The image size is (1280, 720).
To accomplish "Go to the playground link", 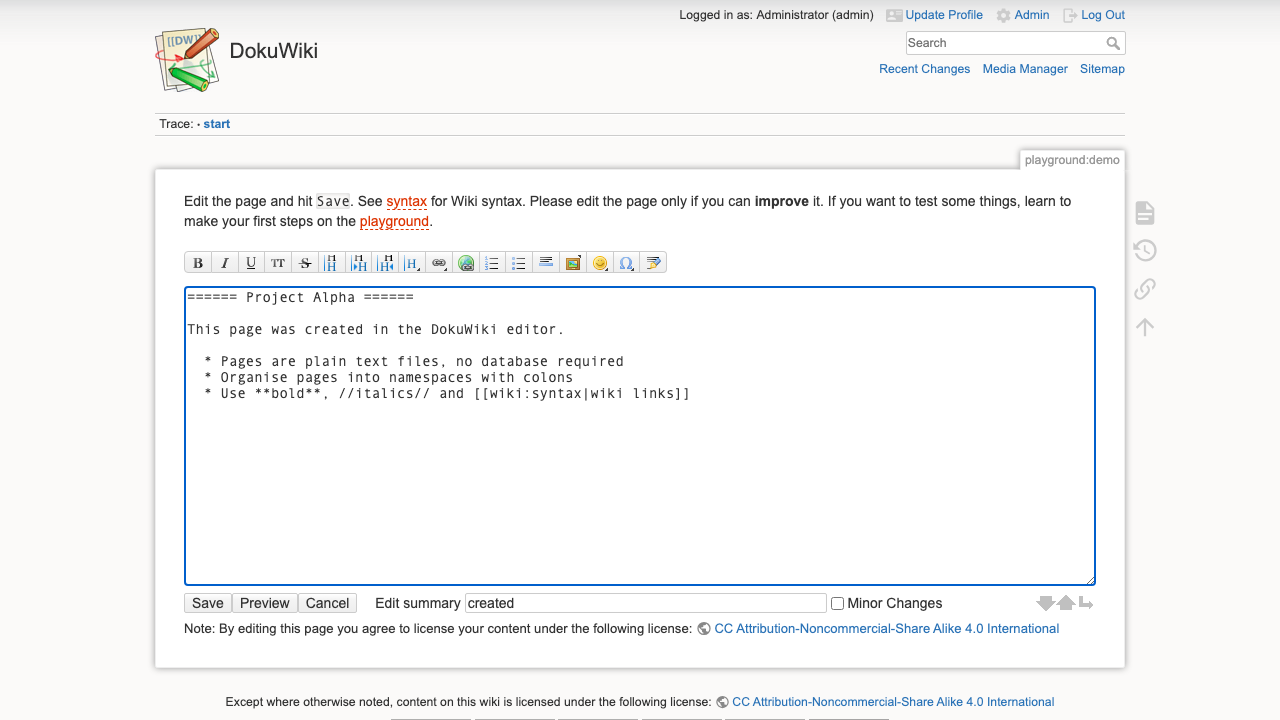I will coord(394,221).
